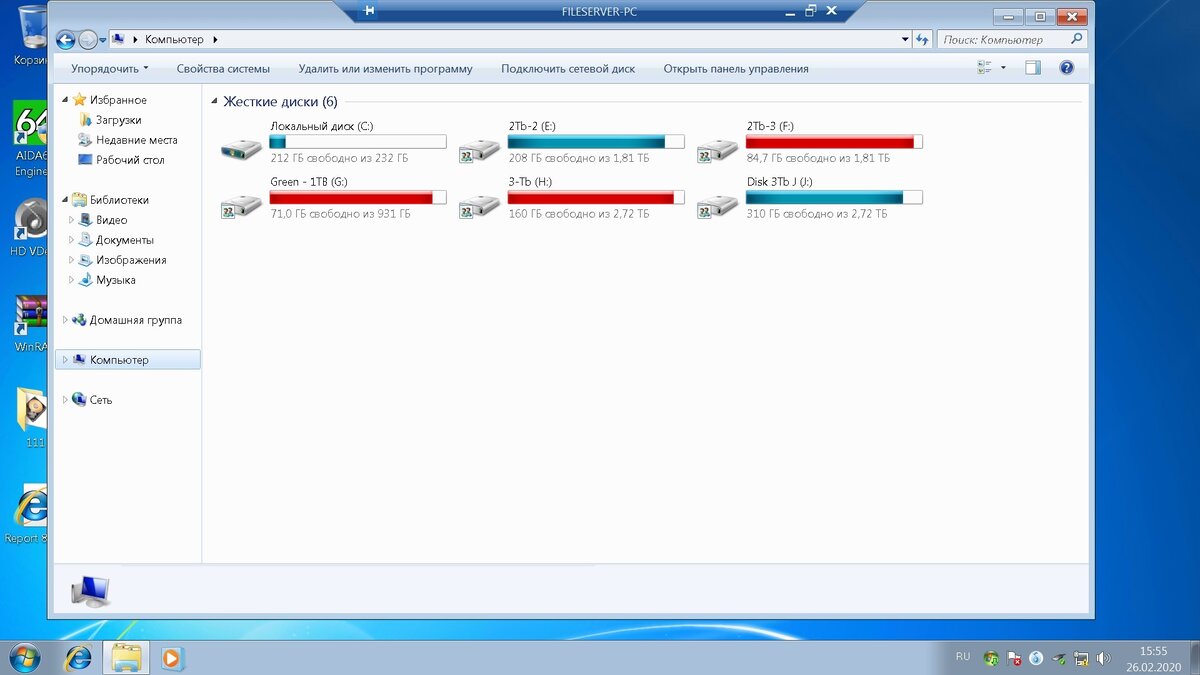Click the network tray icon
The height and width of the screenshot is (675, 1200).
[x=1081, y=658]
